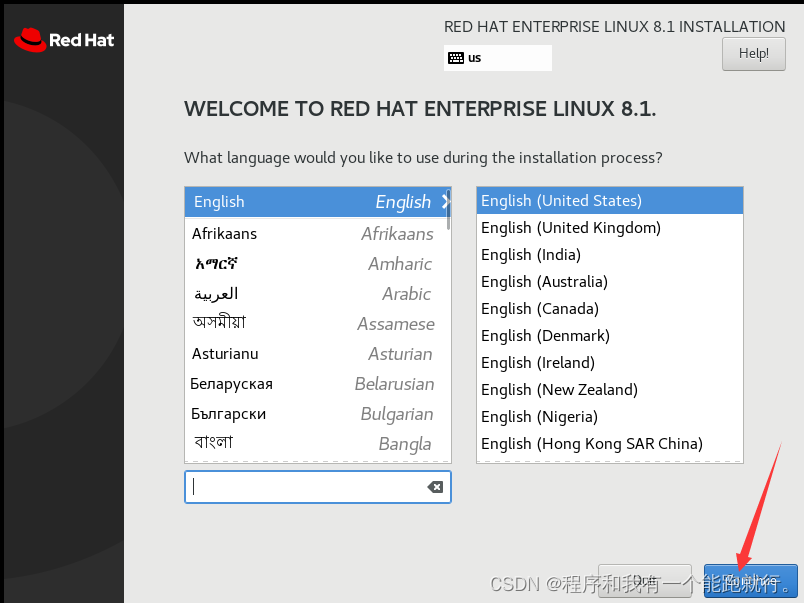Select Asturianu in the language list
The height and width of the screenshot is (603, 804).
pyautogui.click(x=317, y=354)
